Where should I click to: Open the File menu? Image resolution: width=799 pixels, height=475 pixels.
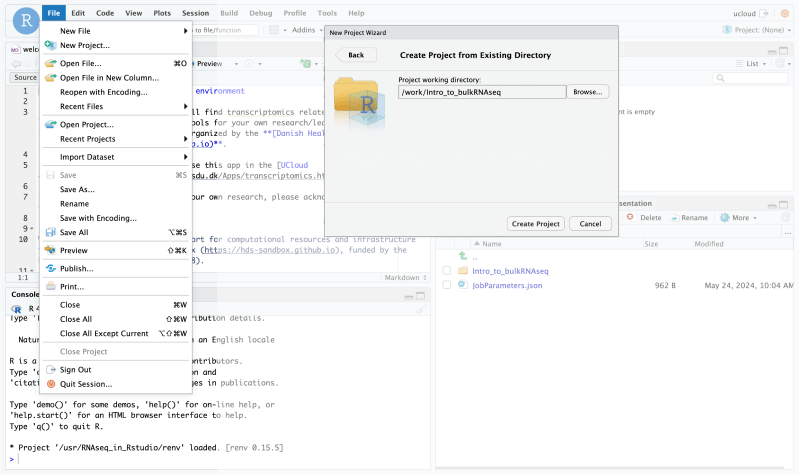coord(54,13)
